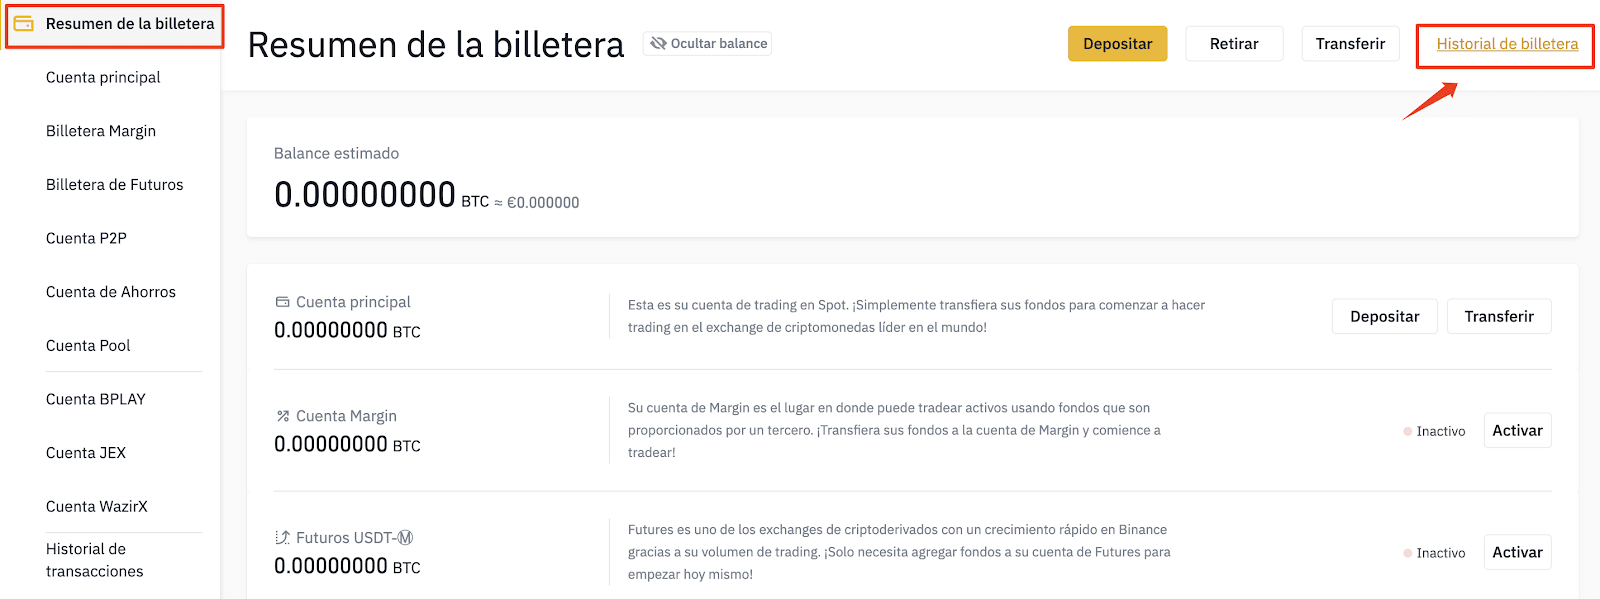Click Transferir in Cuenta principal row
Screen dimensions: 1600x599
click(1499, 316)
